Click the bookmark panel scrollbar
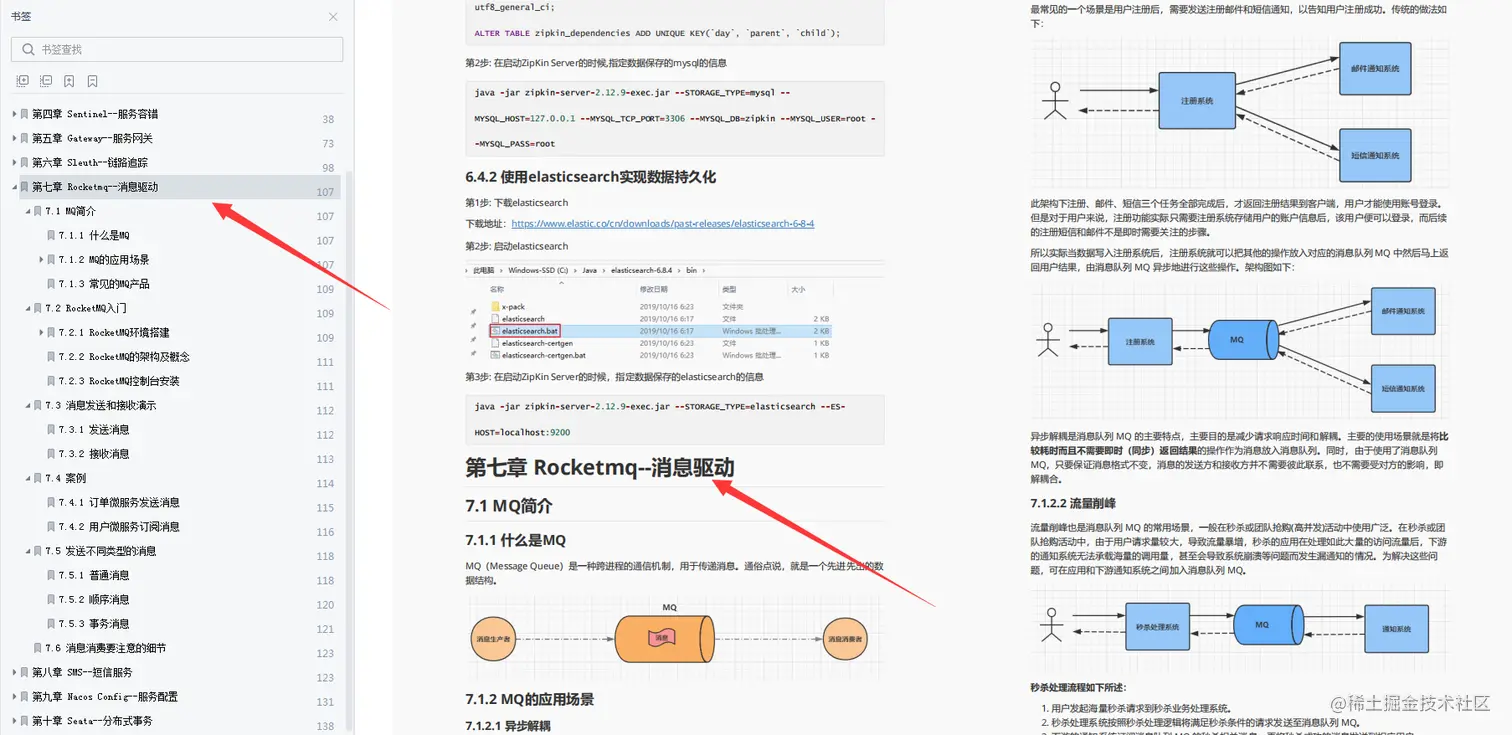 (349, 400)
